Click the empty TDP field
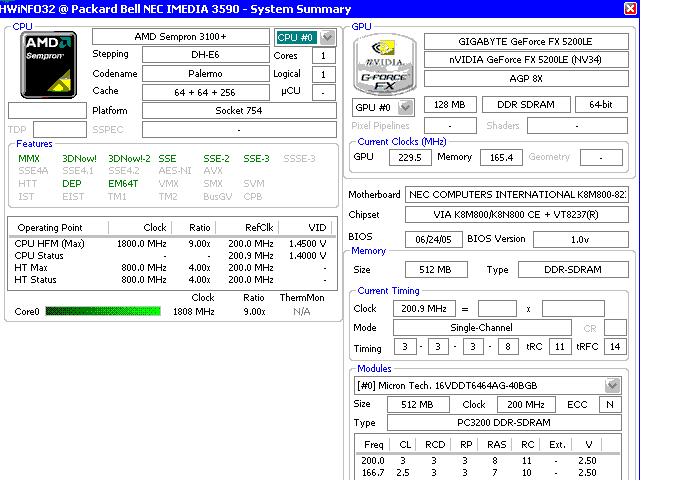 pos(60,130)
